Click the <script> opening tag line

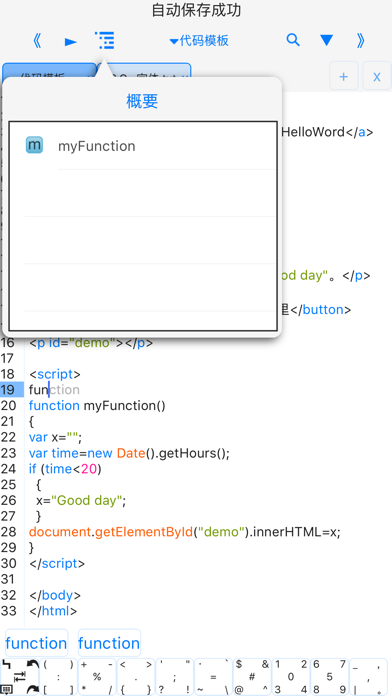pos(55,374)
